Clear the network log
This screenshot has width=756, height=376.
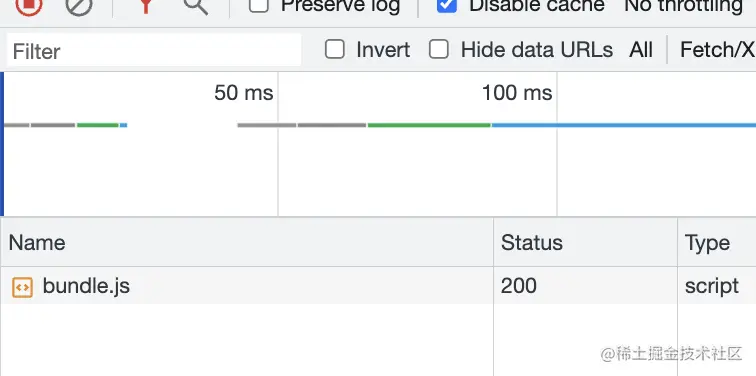point(79,6)
